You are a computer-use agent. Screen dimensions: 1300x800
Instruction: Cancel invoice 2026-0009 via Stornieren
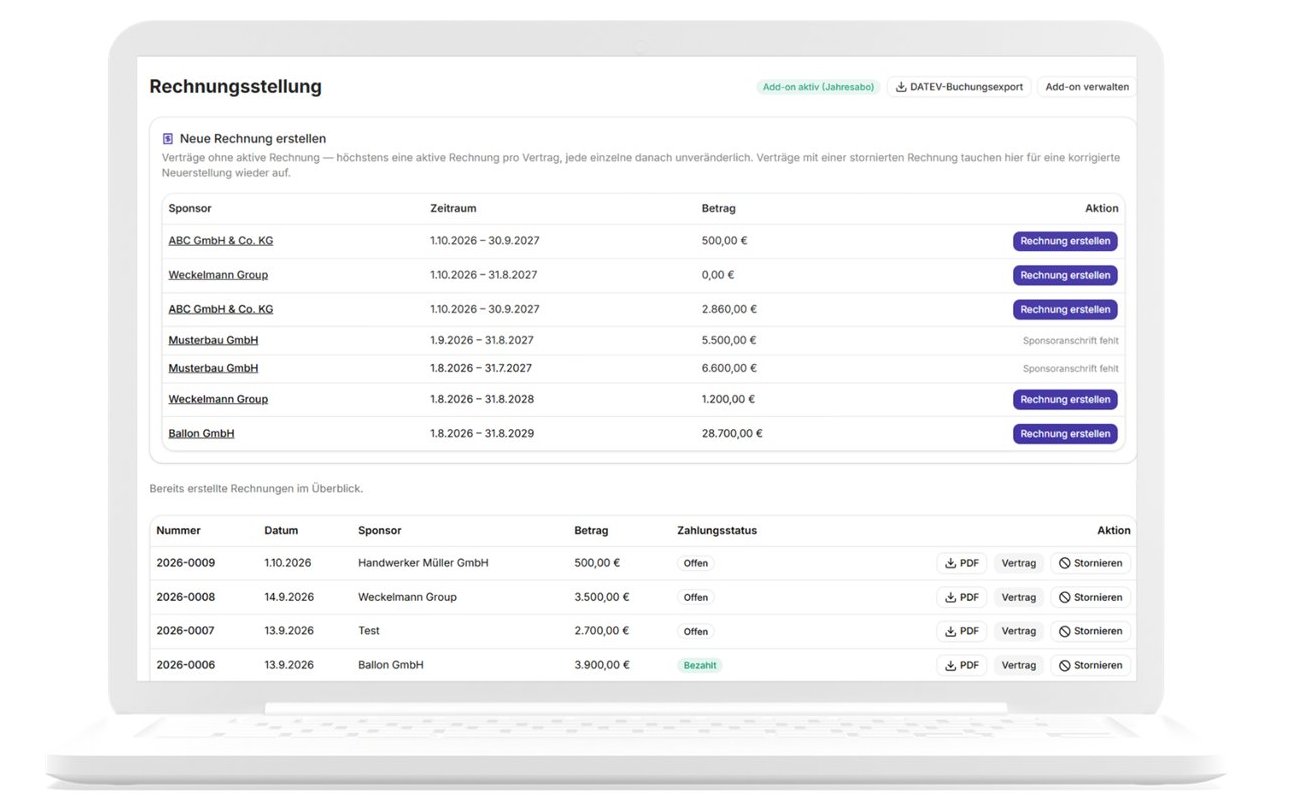click(1091, 563)
